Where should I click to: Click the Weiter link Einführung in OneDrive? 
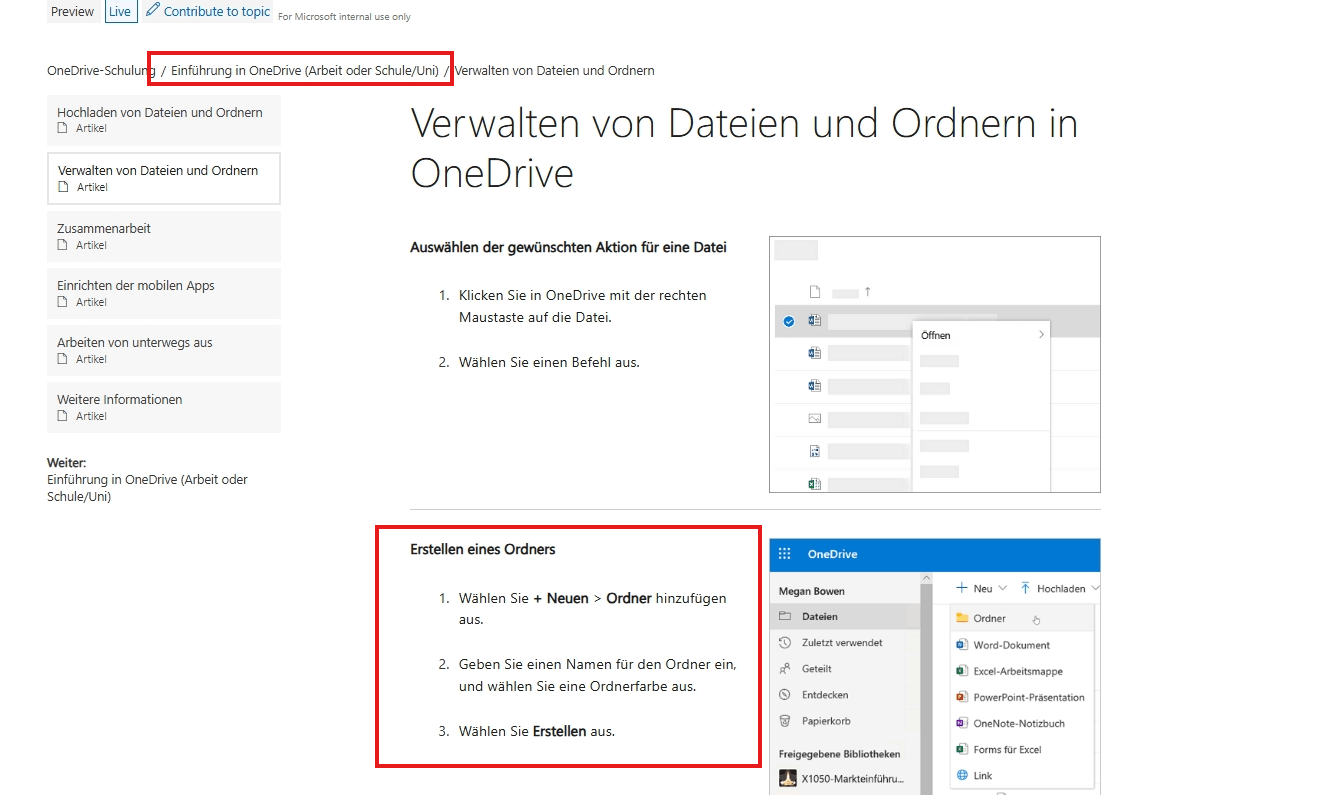tap(147, 488)
